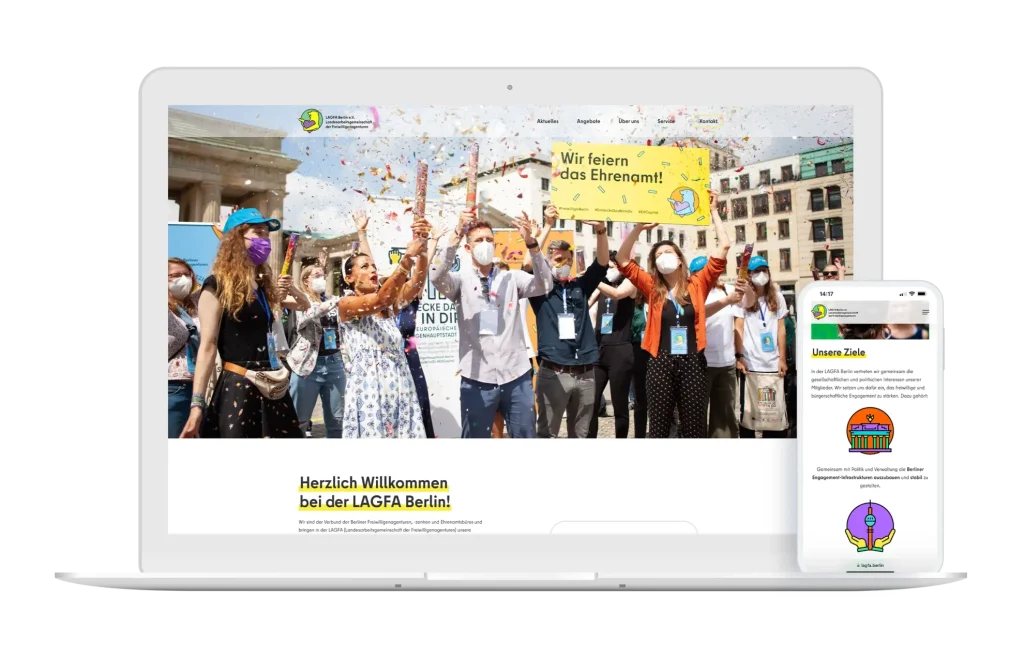This screenshot has height=657, width=1024.
Task: Click the 'Herzlich Willkommen bei der LAGFA Berlin!' heading
Action: 375,492
